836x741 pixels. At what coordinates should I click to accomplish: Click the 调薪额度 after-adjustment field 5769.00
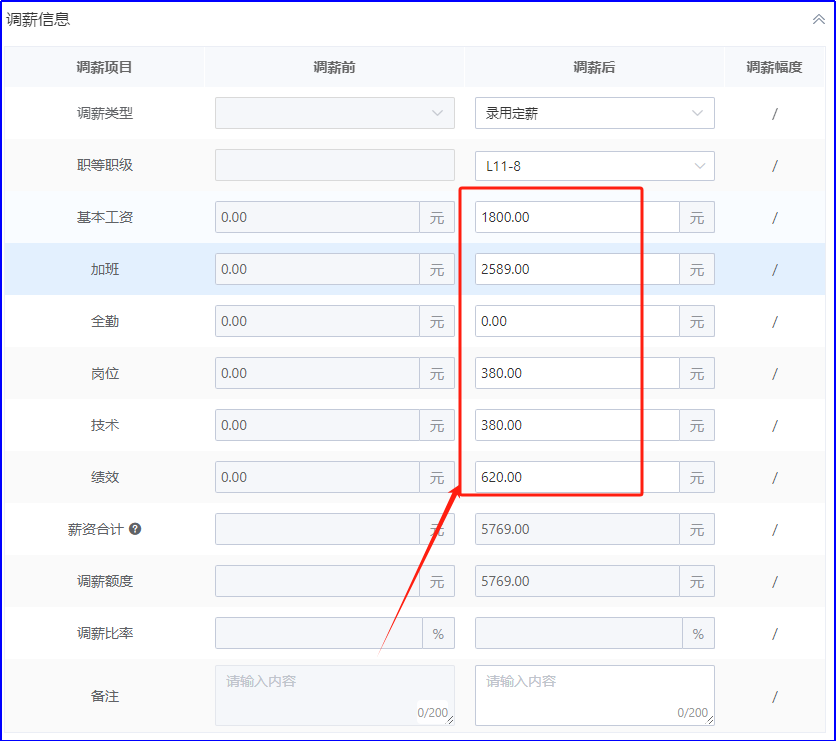click(x=576, y=581)
